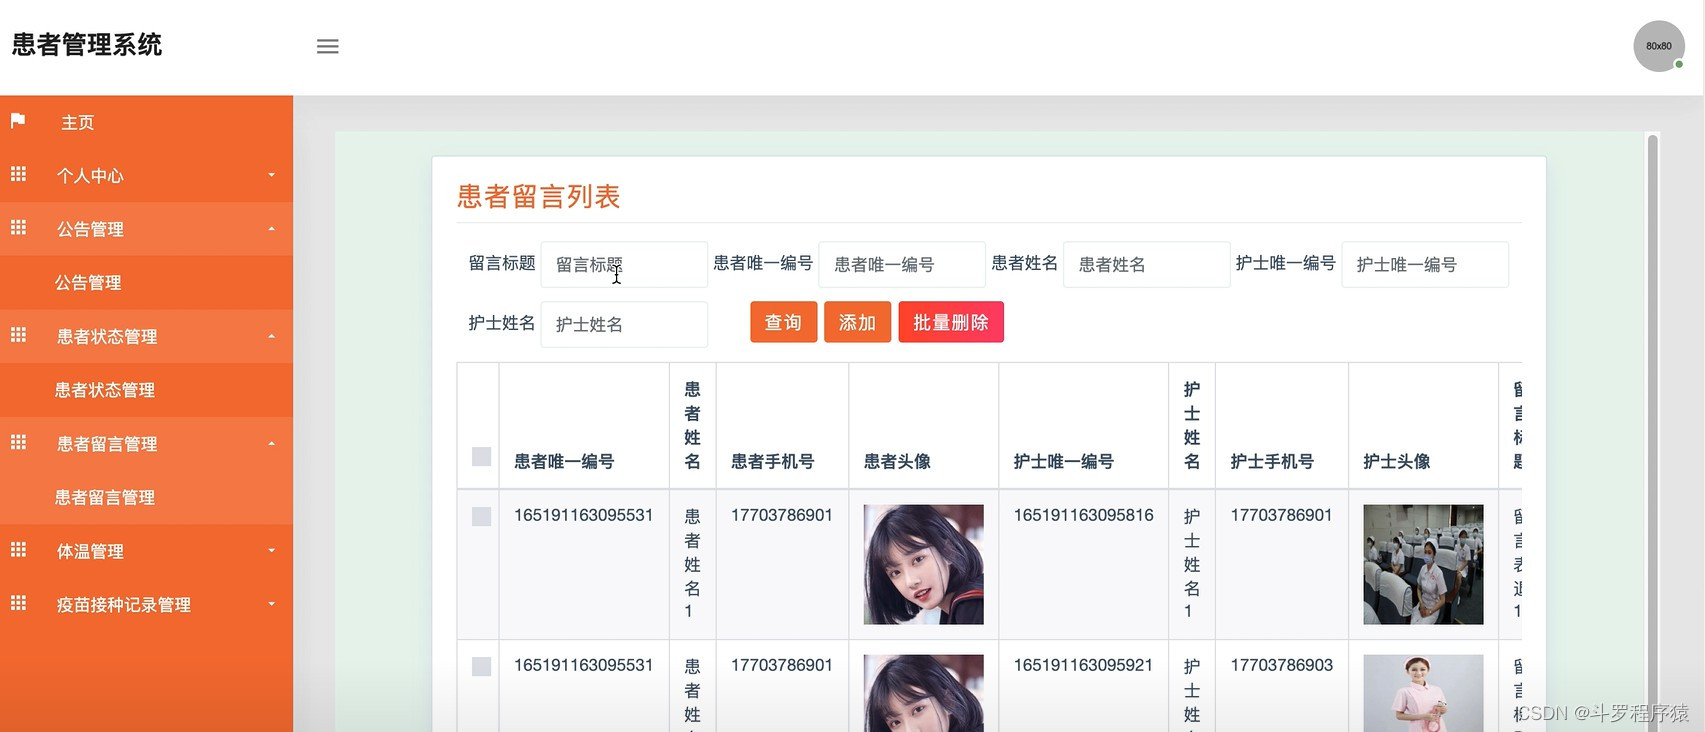Click the 患者留言列表 heading
Viewport: 1705px width, 732px height.
tap(538, 196)
